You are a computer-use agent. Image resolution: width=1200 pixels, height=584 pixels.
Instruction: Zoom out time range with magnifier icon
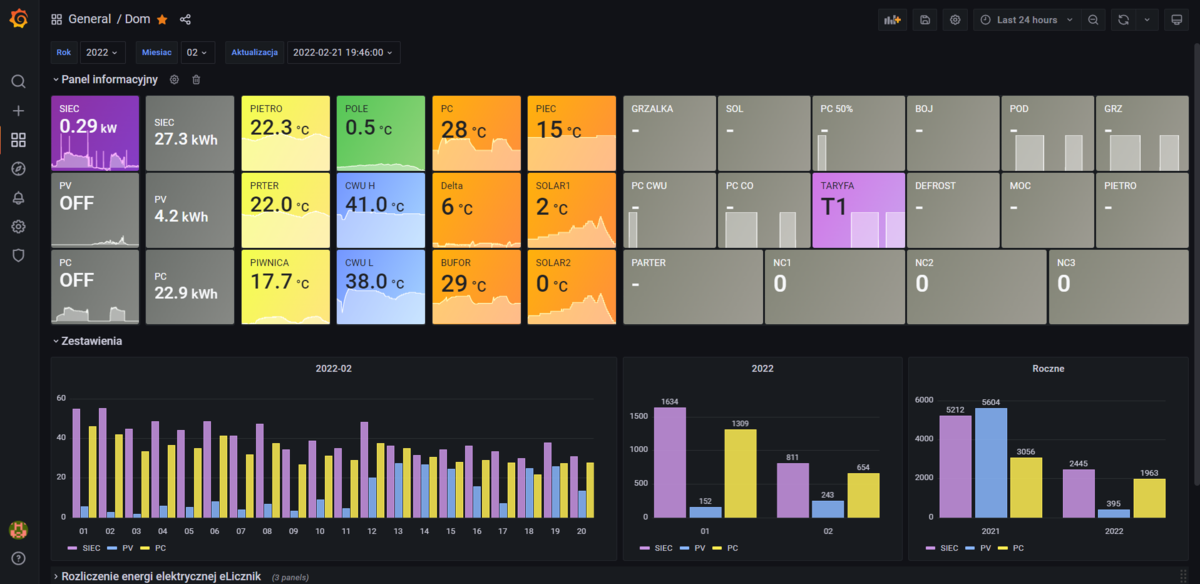(1093, 20)
